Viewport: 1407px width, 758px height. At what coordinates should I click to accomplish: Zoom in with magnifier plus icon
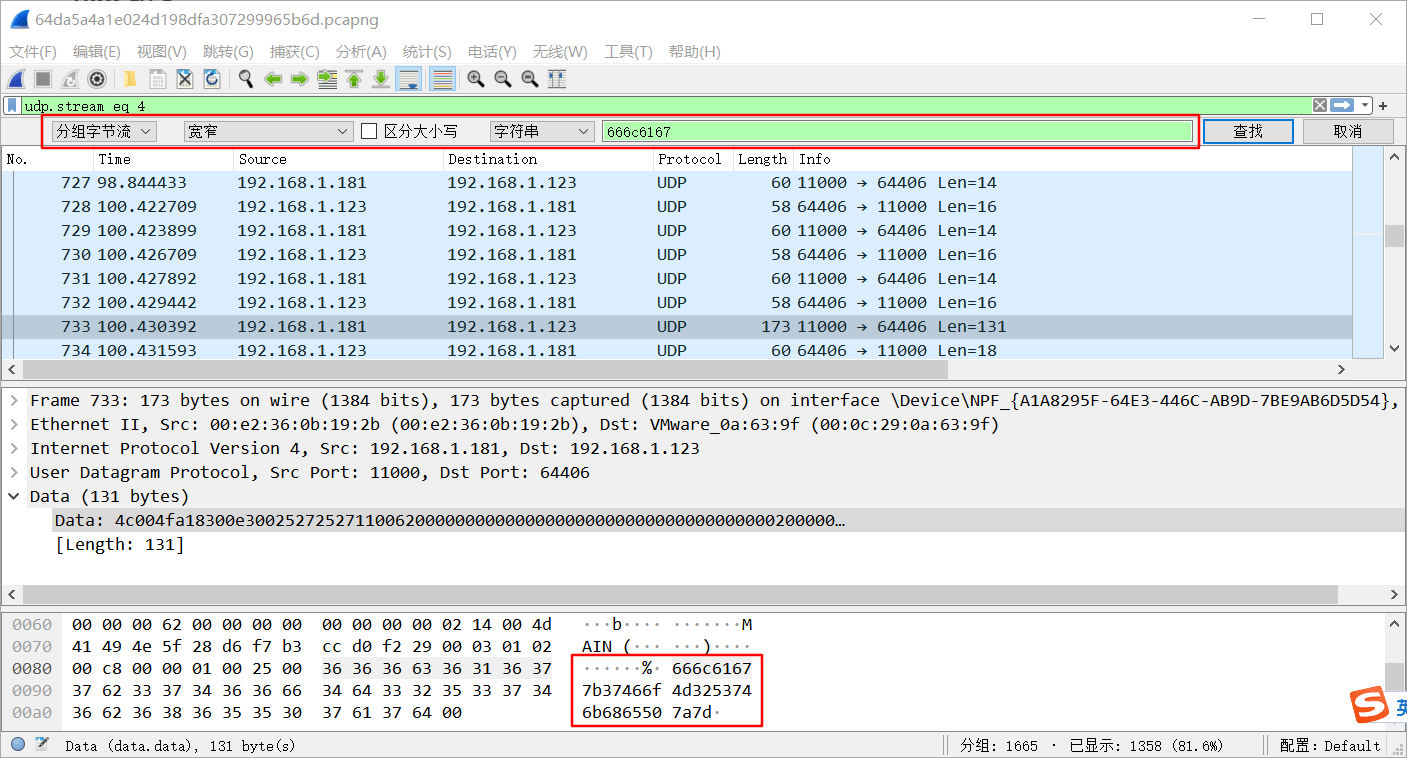(476, 79)
